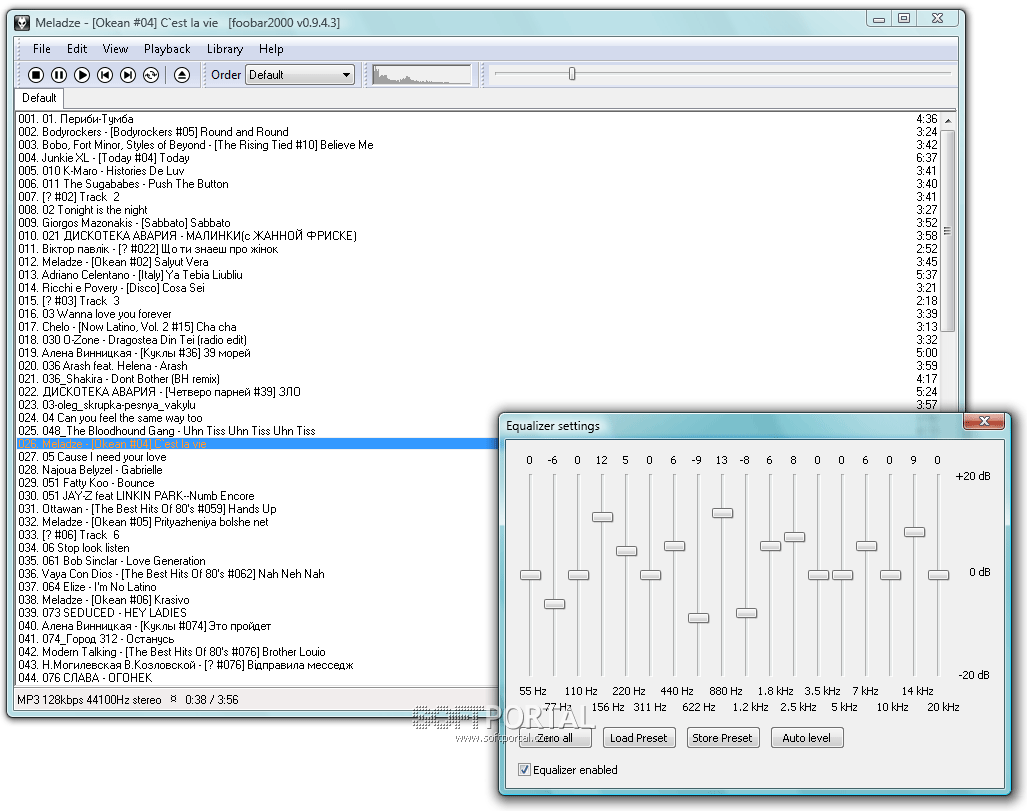Click the 220 Hz slider handle at 5
Viewport: 1027px width, 811px height.
(626, 551)
